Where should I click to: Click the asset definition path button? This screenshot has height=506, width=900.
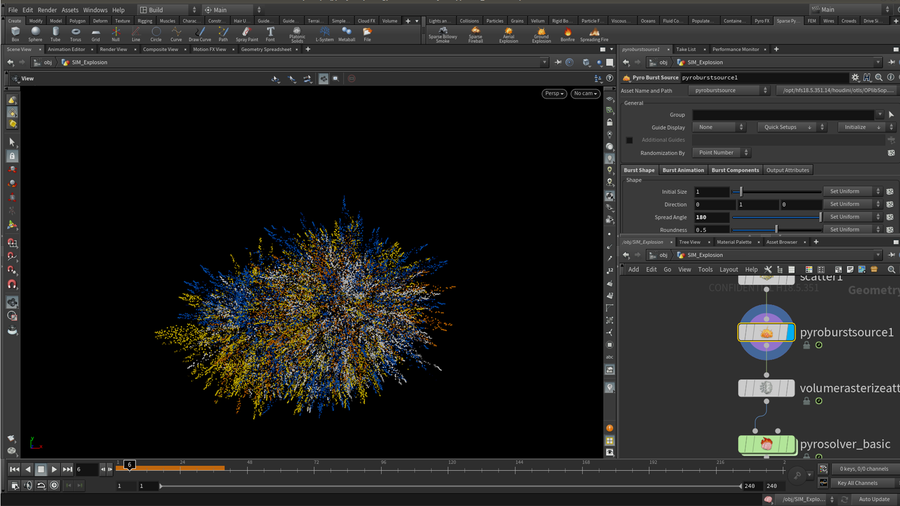coord(835,91)
